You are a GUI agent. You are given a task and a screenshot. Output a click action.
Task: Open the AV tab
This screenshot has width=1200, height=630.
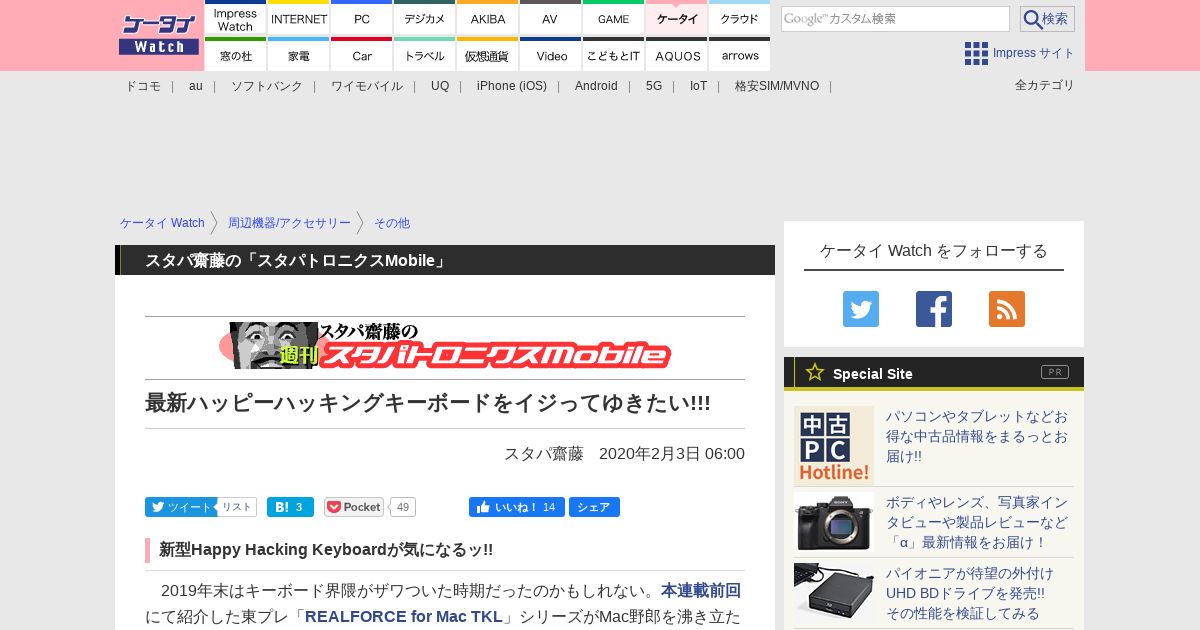550,18
